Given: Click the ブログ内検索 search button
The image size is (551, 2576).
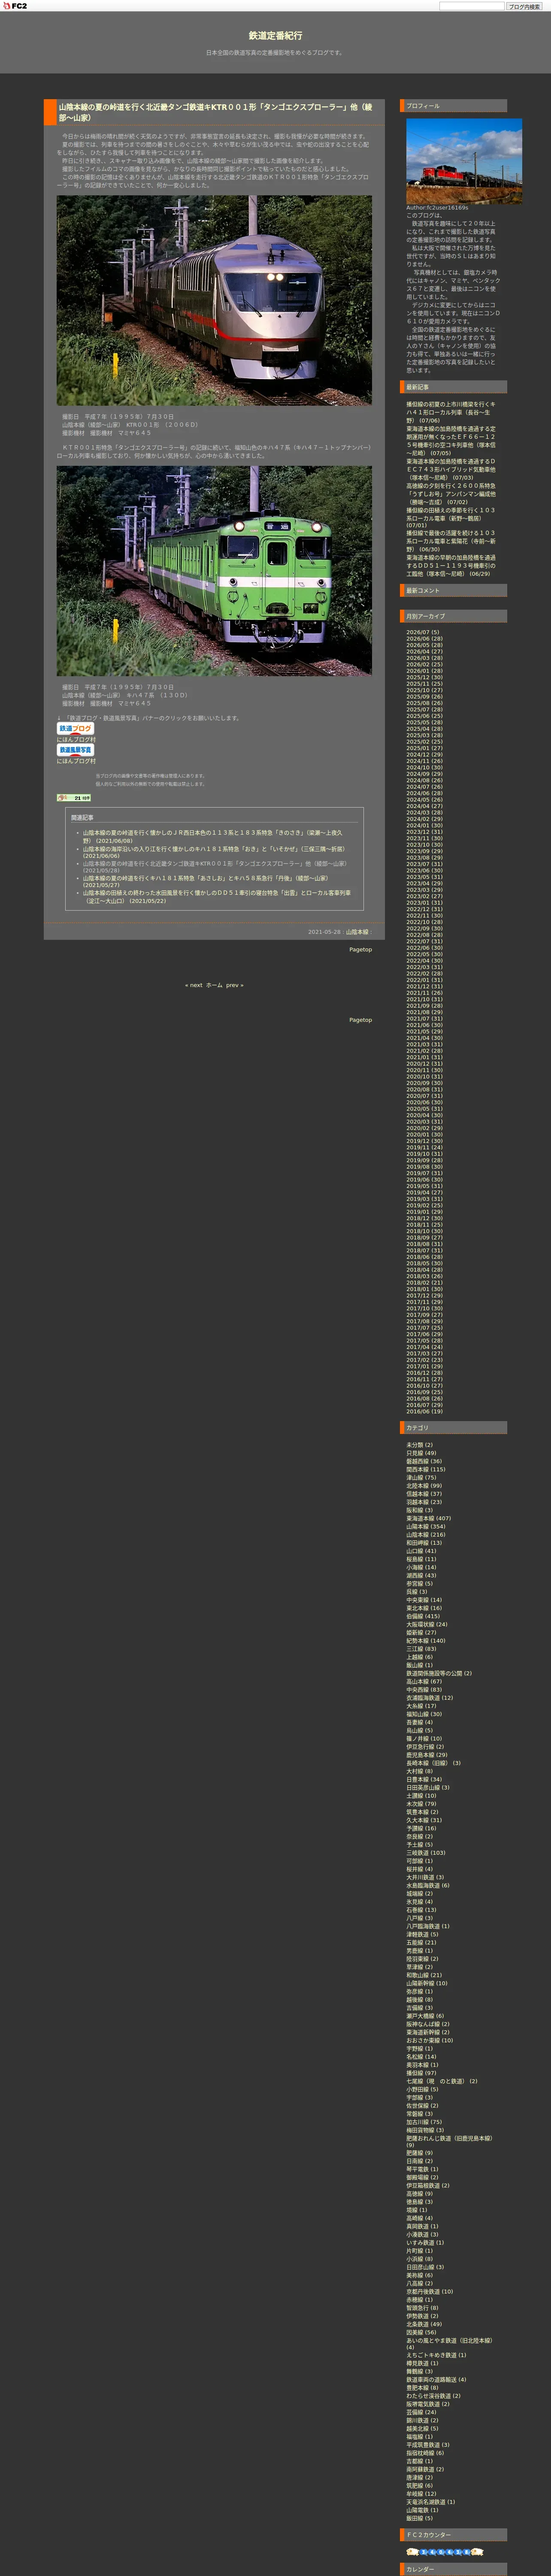Looking at the screenshot, I should (523, 6).
